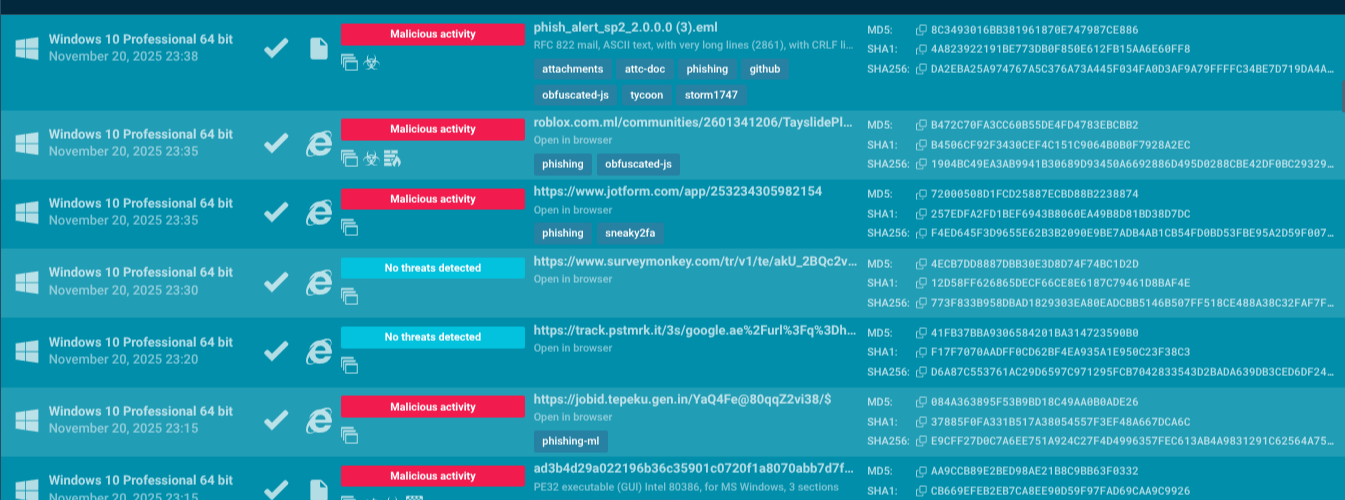
Task: Click the firewall indicator icon in roblox.com.ml row
Action: click(x=392, y=158)
